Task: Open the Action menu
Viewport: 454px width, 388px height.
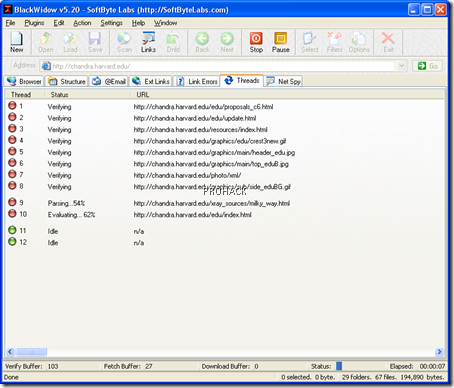Action: (x=82, y=23)
